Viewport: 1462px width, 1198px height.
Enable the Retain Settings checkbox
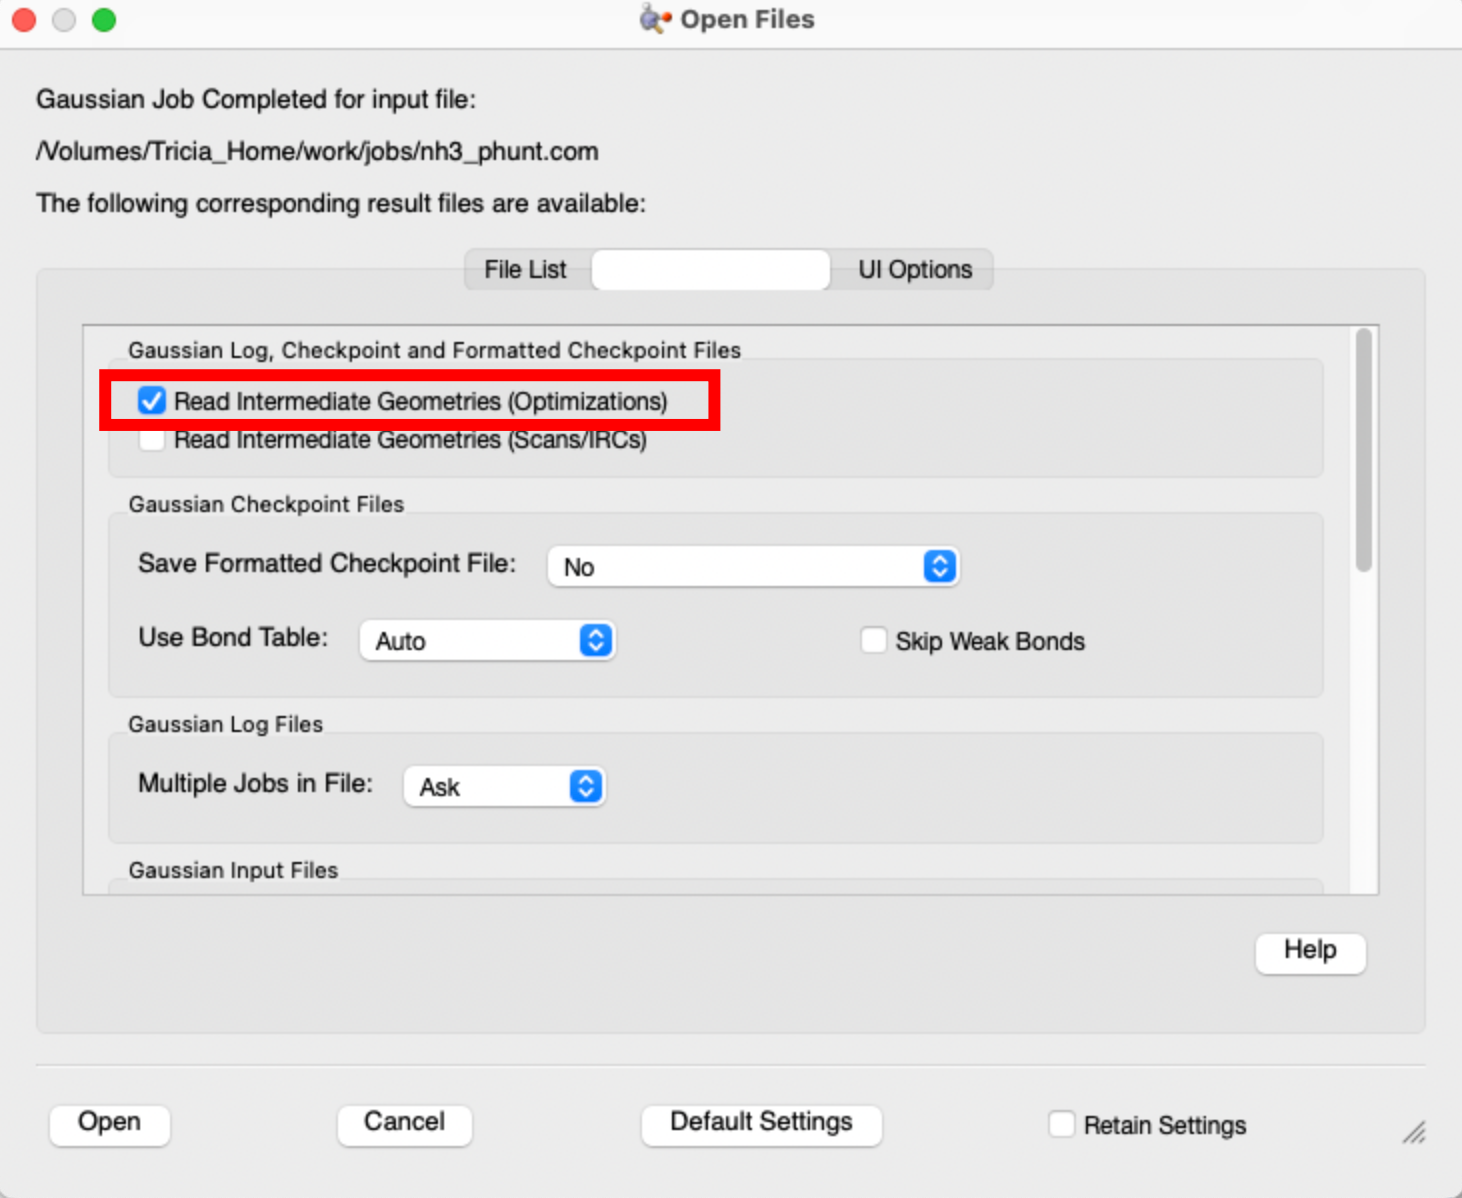click(x=1062, y=1124)
